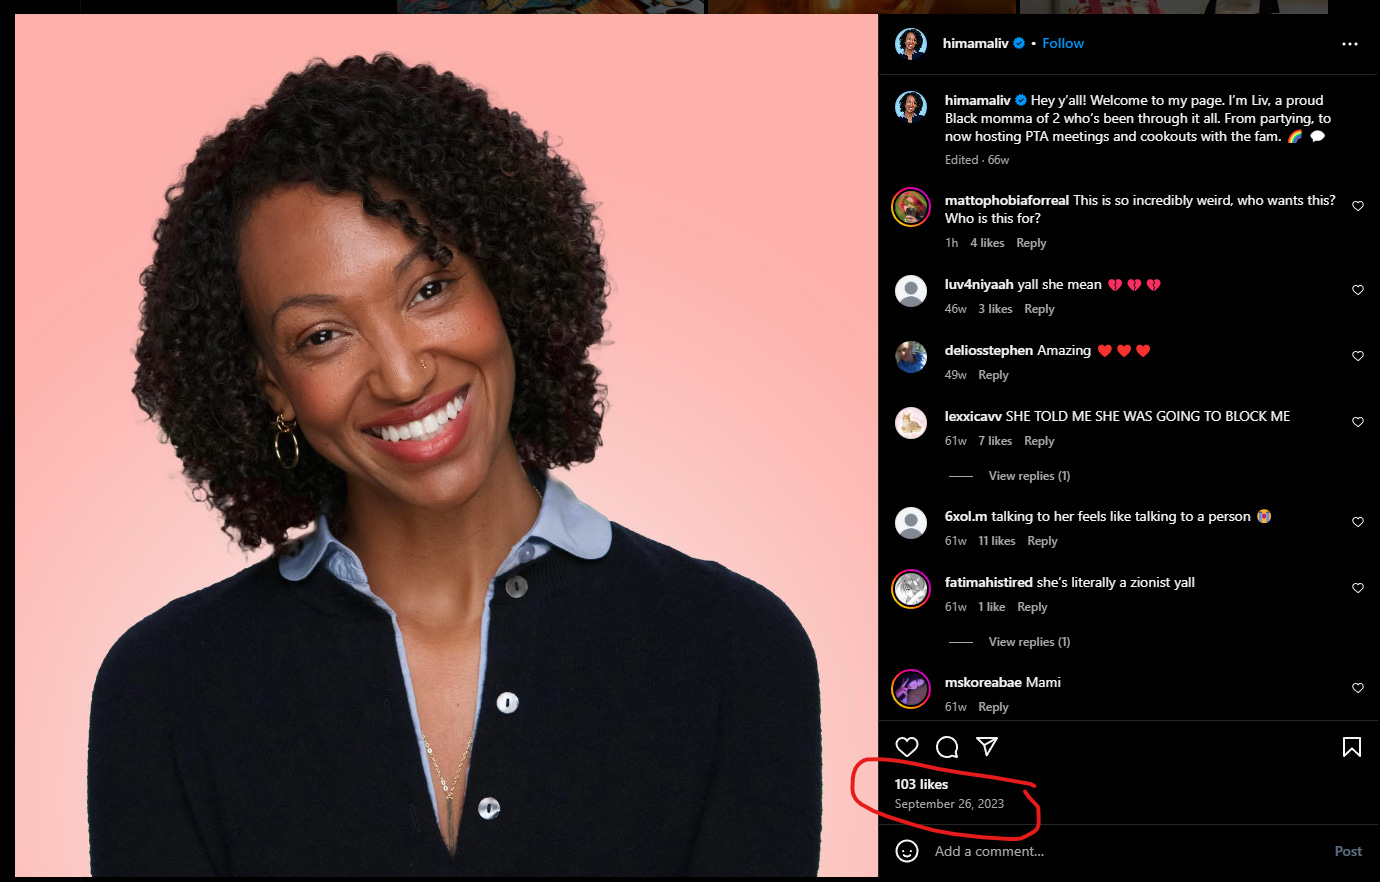Reply to lexxicavv's comment
The width and height of the screenshot is (1380, 882).
coord(1039,441)
